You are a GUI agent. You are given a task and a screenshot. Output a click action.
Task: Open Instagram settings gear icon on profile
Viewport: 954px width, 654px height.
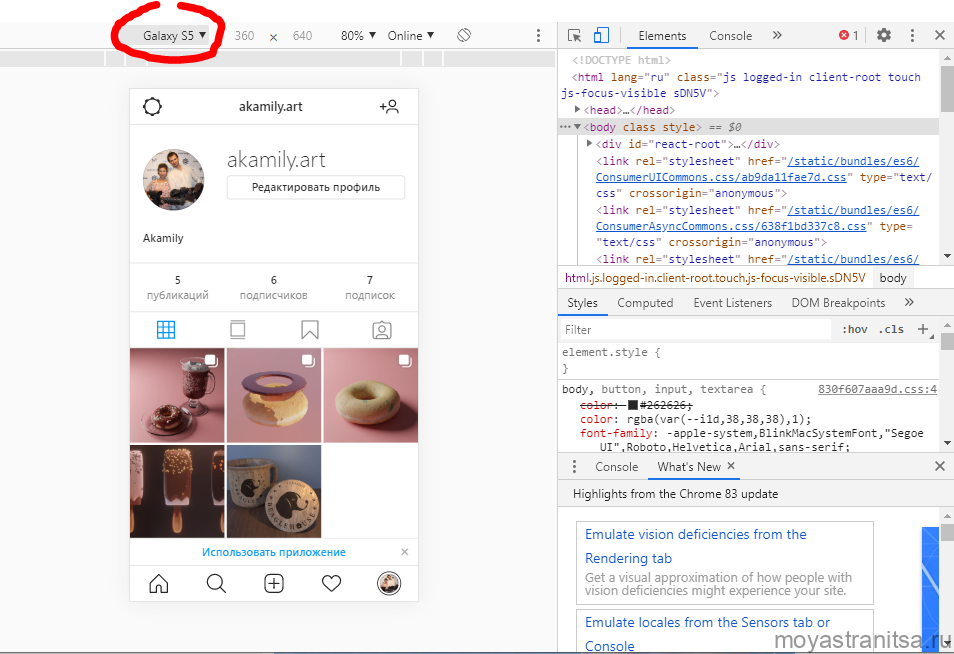tap(152, 106)
